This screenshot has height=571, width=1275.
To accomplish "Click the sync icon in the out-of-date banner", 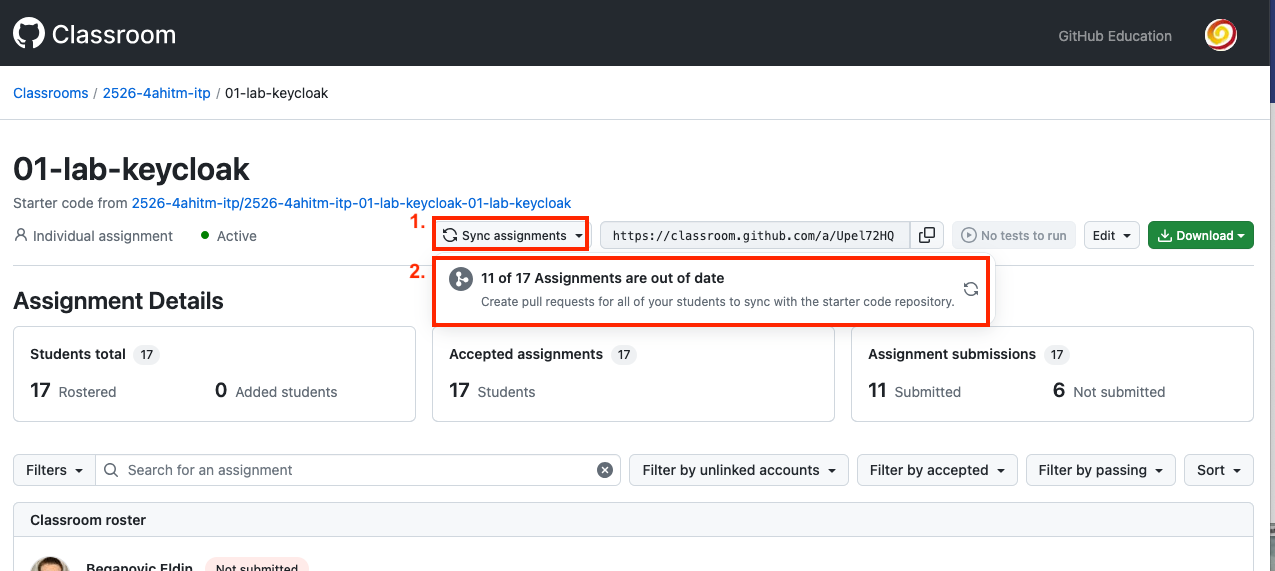I will [x=970, y=289].
